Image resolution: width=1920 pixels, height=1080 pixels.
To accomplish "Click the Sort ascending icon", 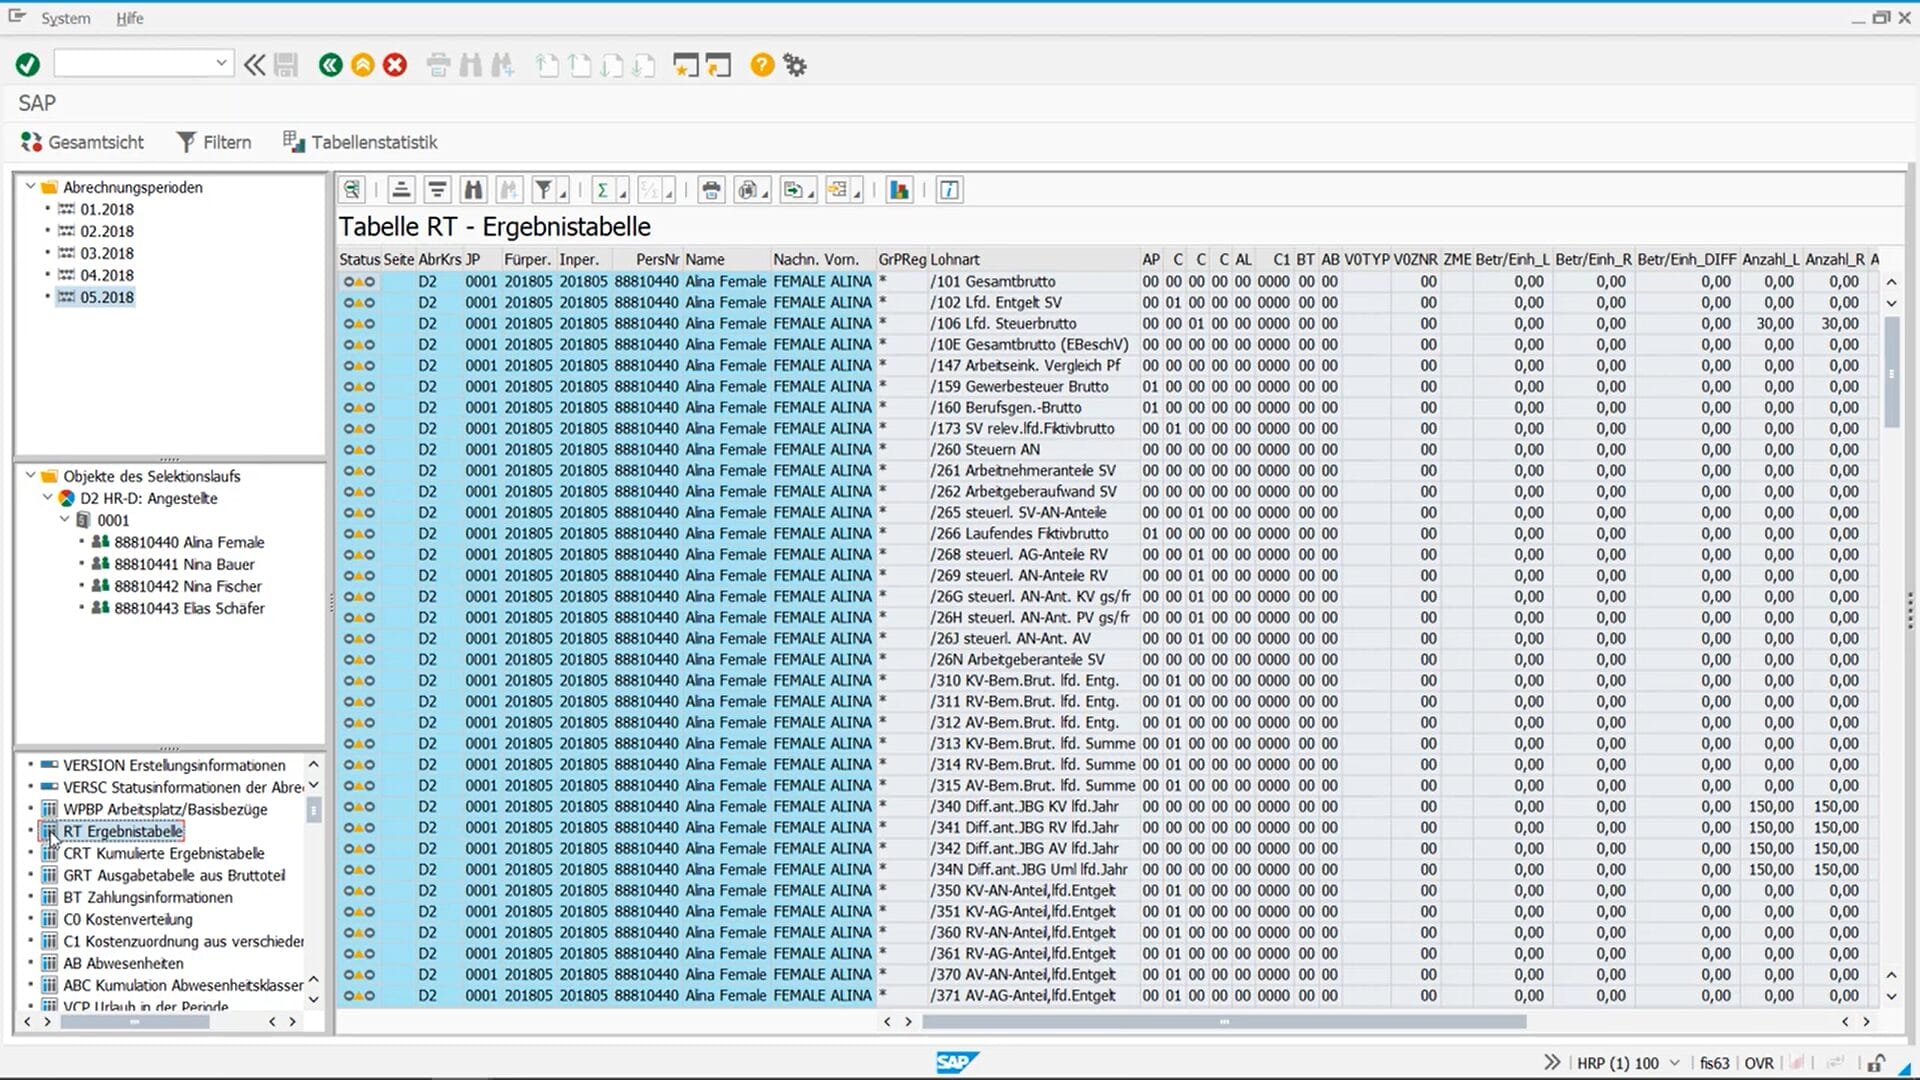I will [401, 190].
